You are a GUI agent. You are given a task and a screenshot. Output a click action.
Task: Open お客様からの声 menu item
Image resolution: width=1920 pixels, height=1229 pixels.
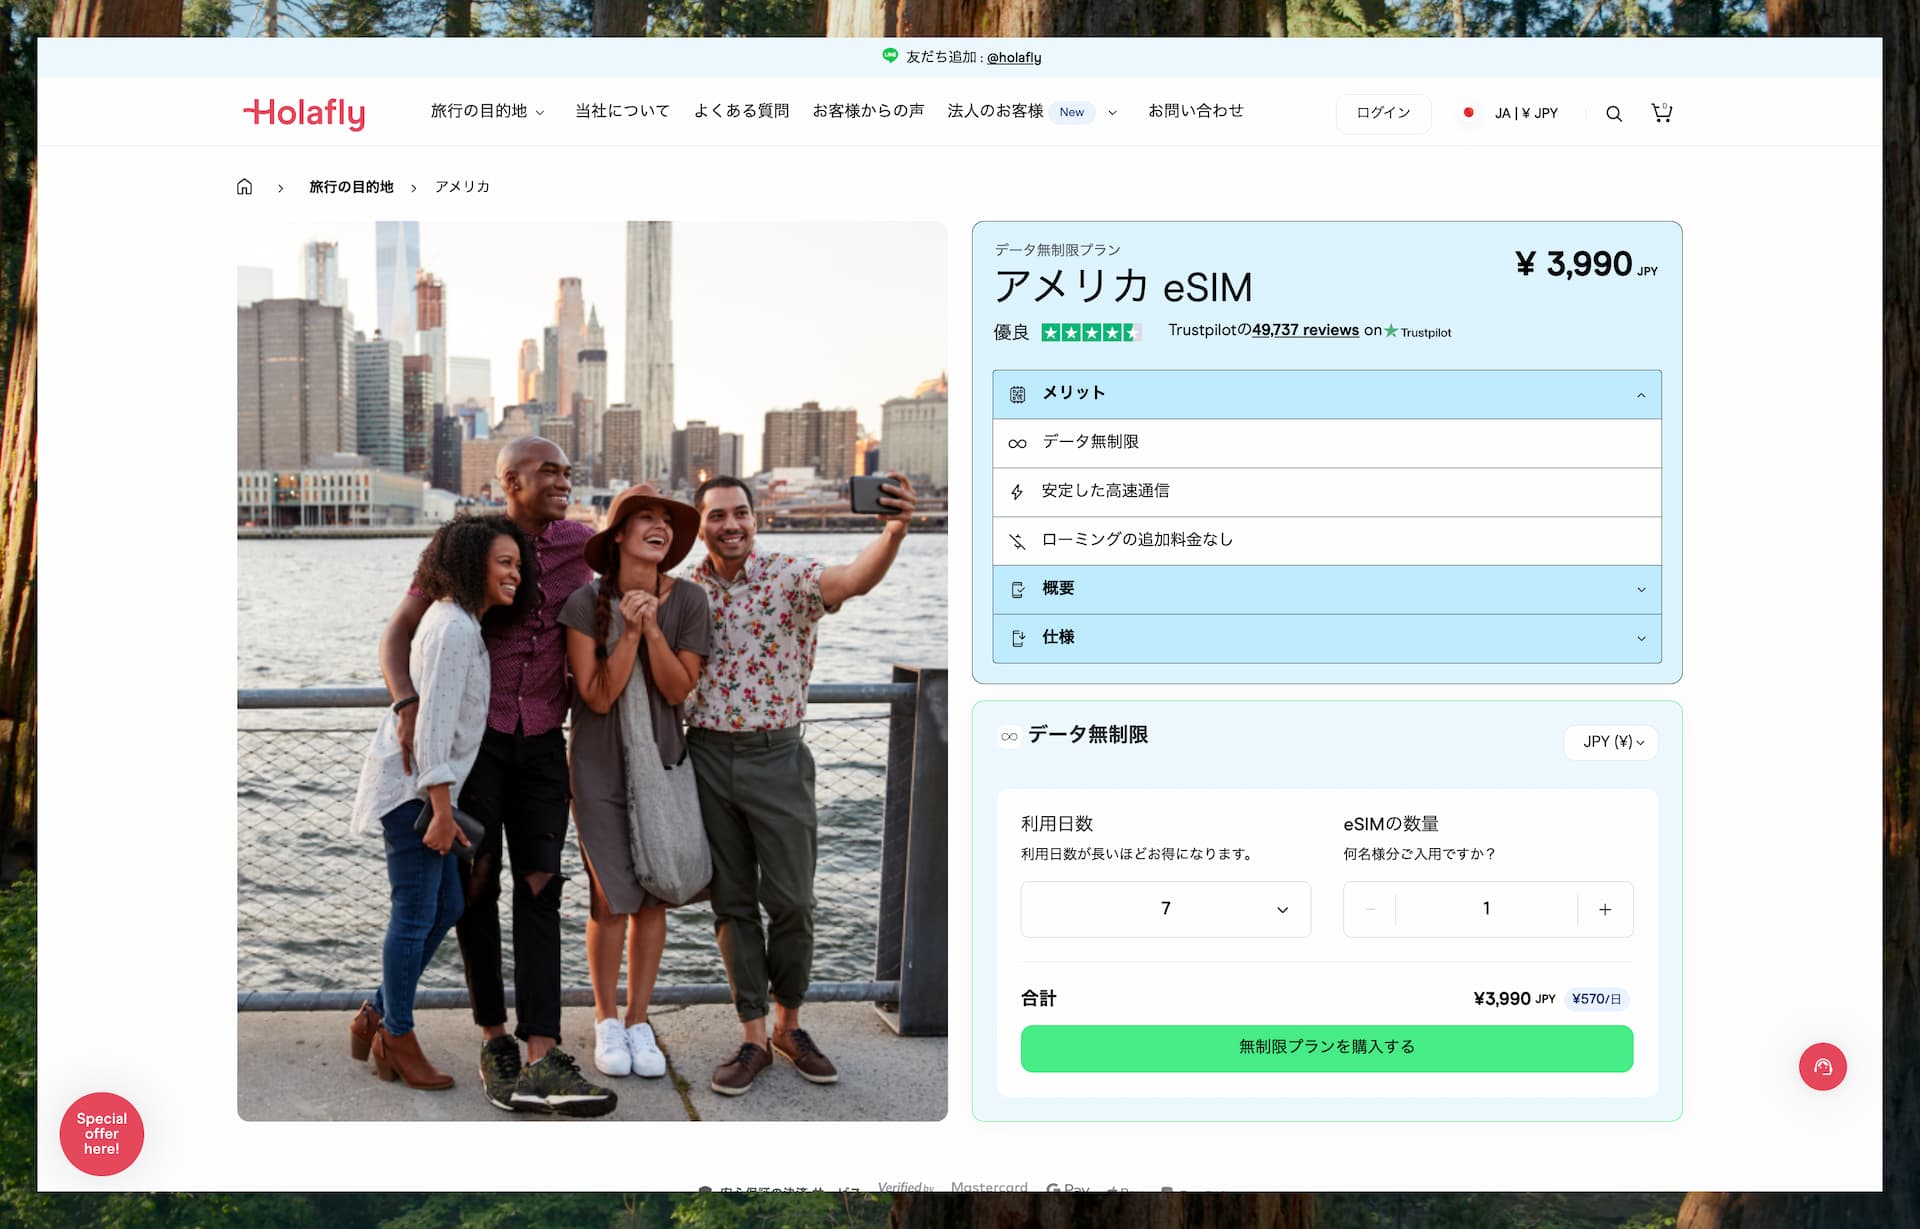(x=868, y=111)
